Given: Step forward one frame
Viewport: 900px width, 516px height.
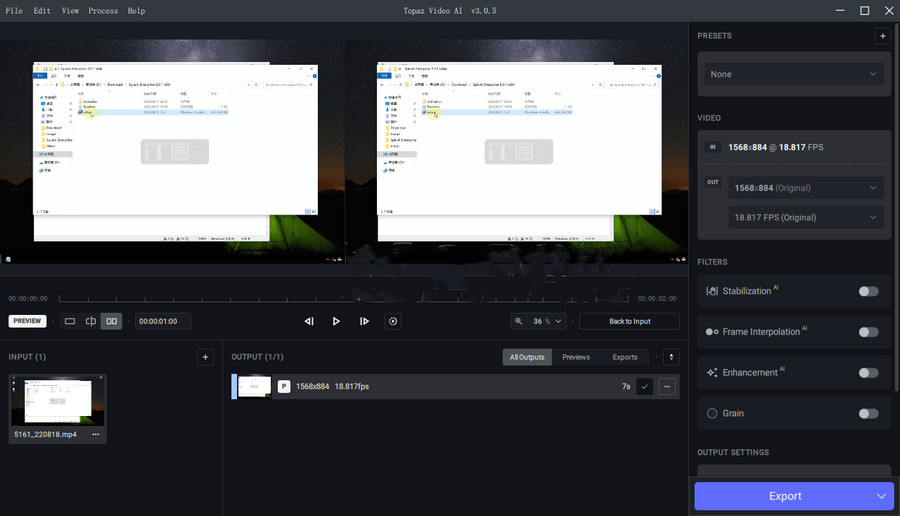Looking at the screenshot, I should pyautogui.click(x=364, y=321).
